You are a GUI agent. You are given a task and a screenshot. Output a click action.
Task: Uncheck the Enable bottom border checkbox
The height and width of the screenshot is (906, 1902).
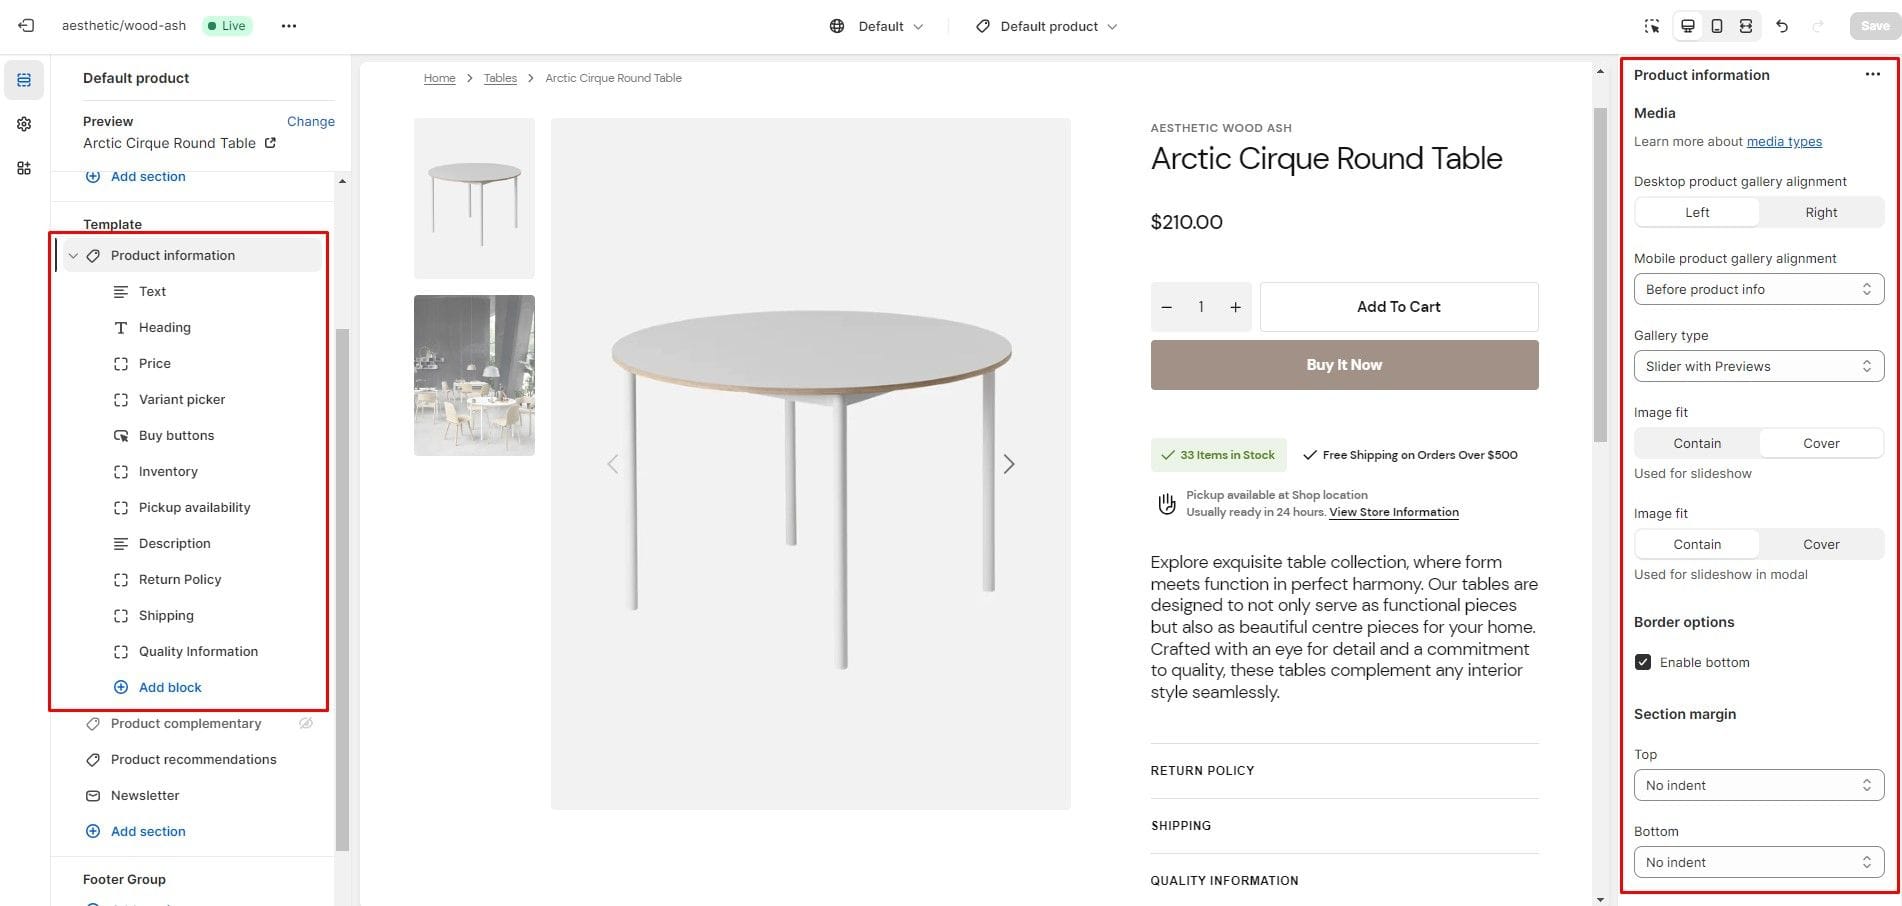click(x=1643, y=662)
